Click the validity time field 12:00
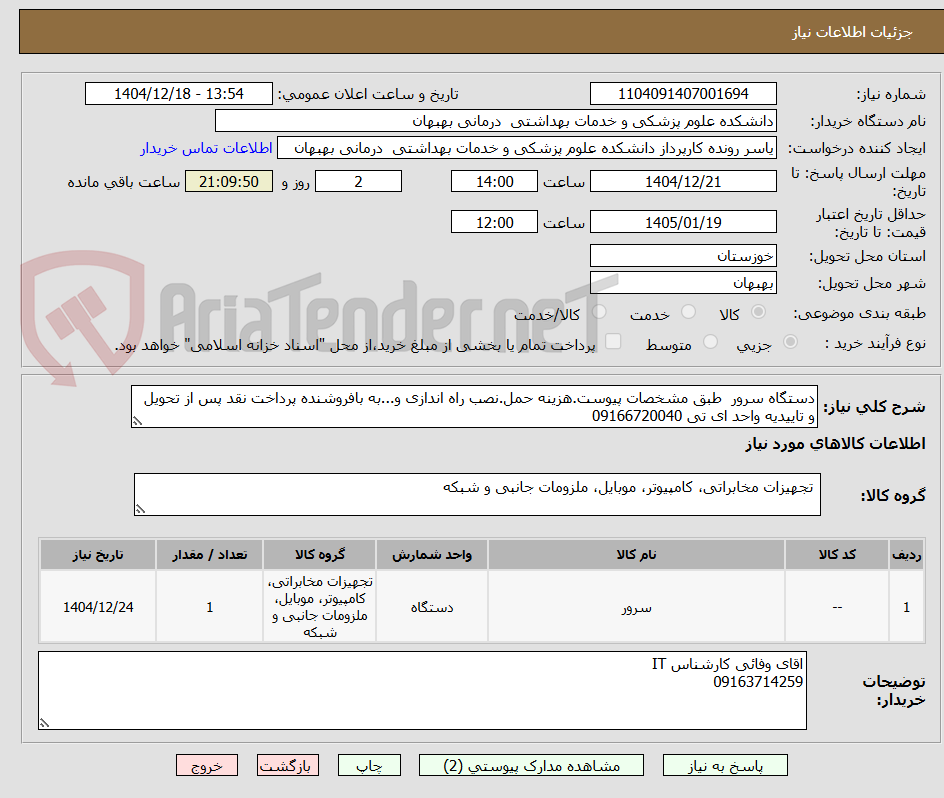This screenshot has height=798, width=944. pos(494,222)
